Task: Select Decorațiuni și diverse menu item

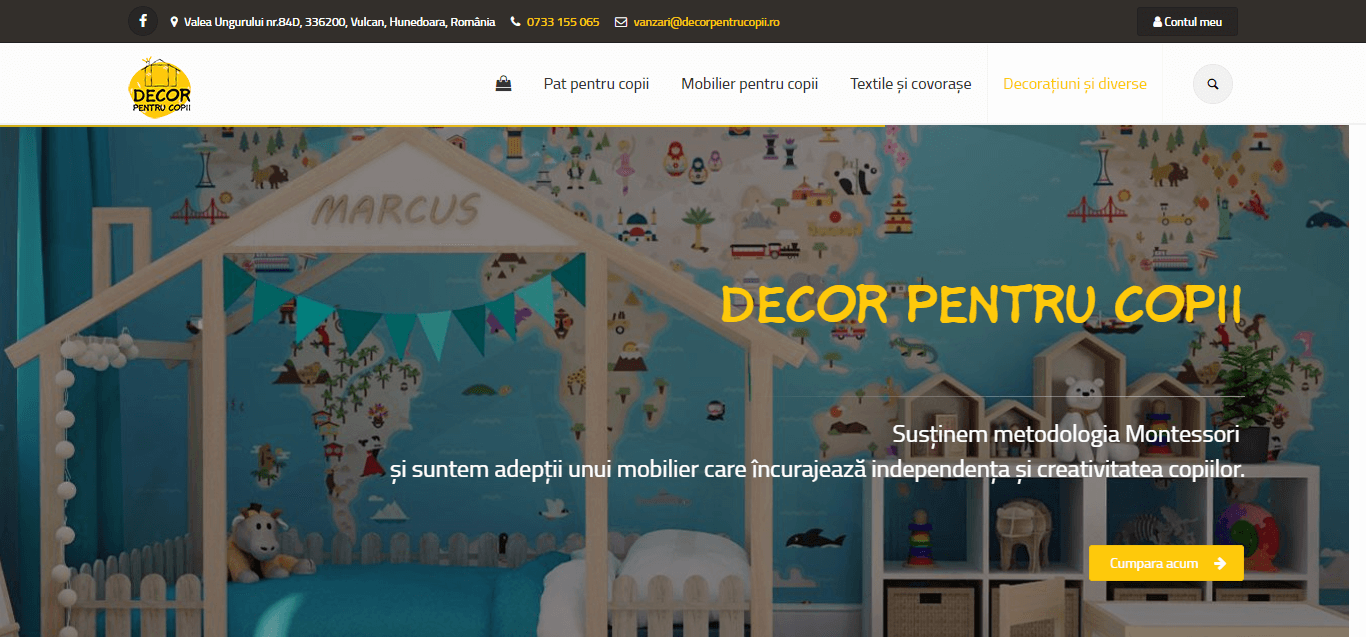Action: pos(1075,84)
